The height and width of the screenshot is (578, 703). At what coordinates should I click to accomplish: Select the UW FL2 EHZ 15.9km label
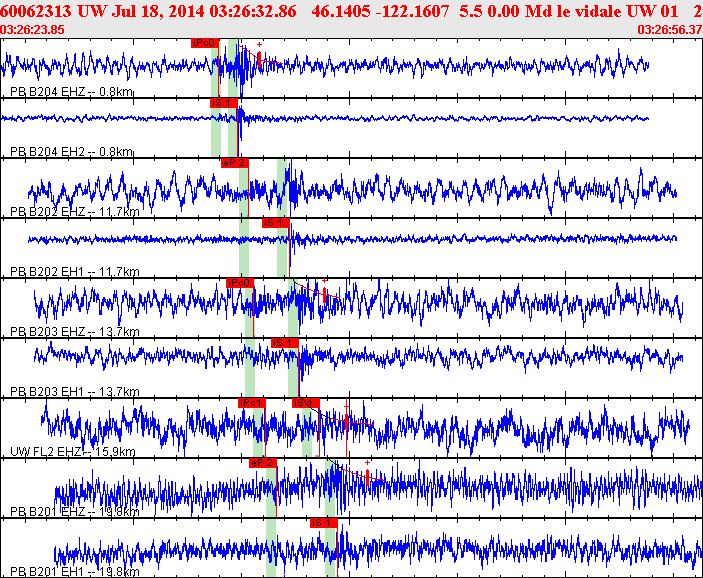click(73, 451)
